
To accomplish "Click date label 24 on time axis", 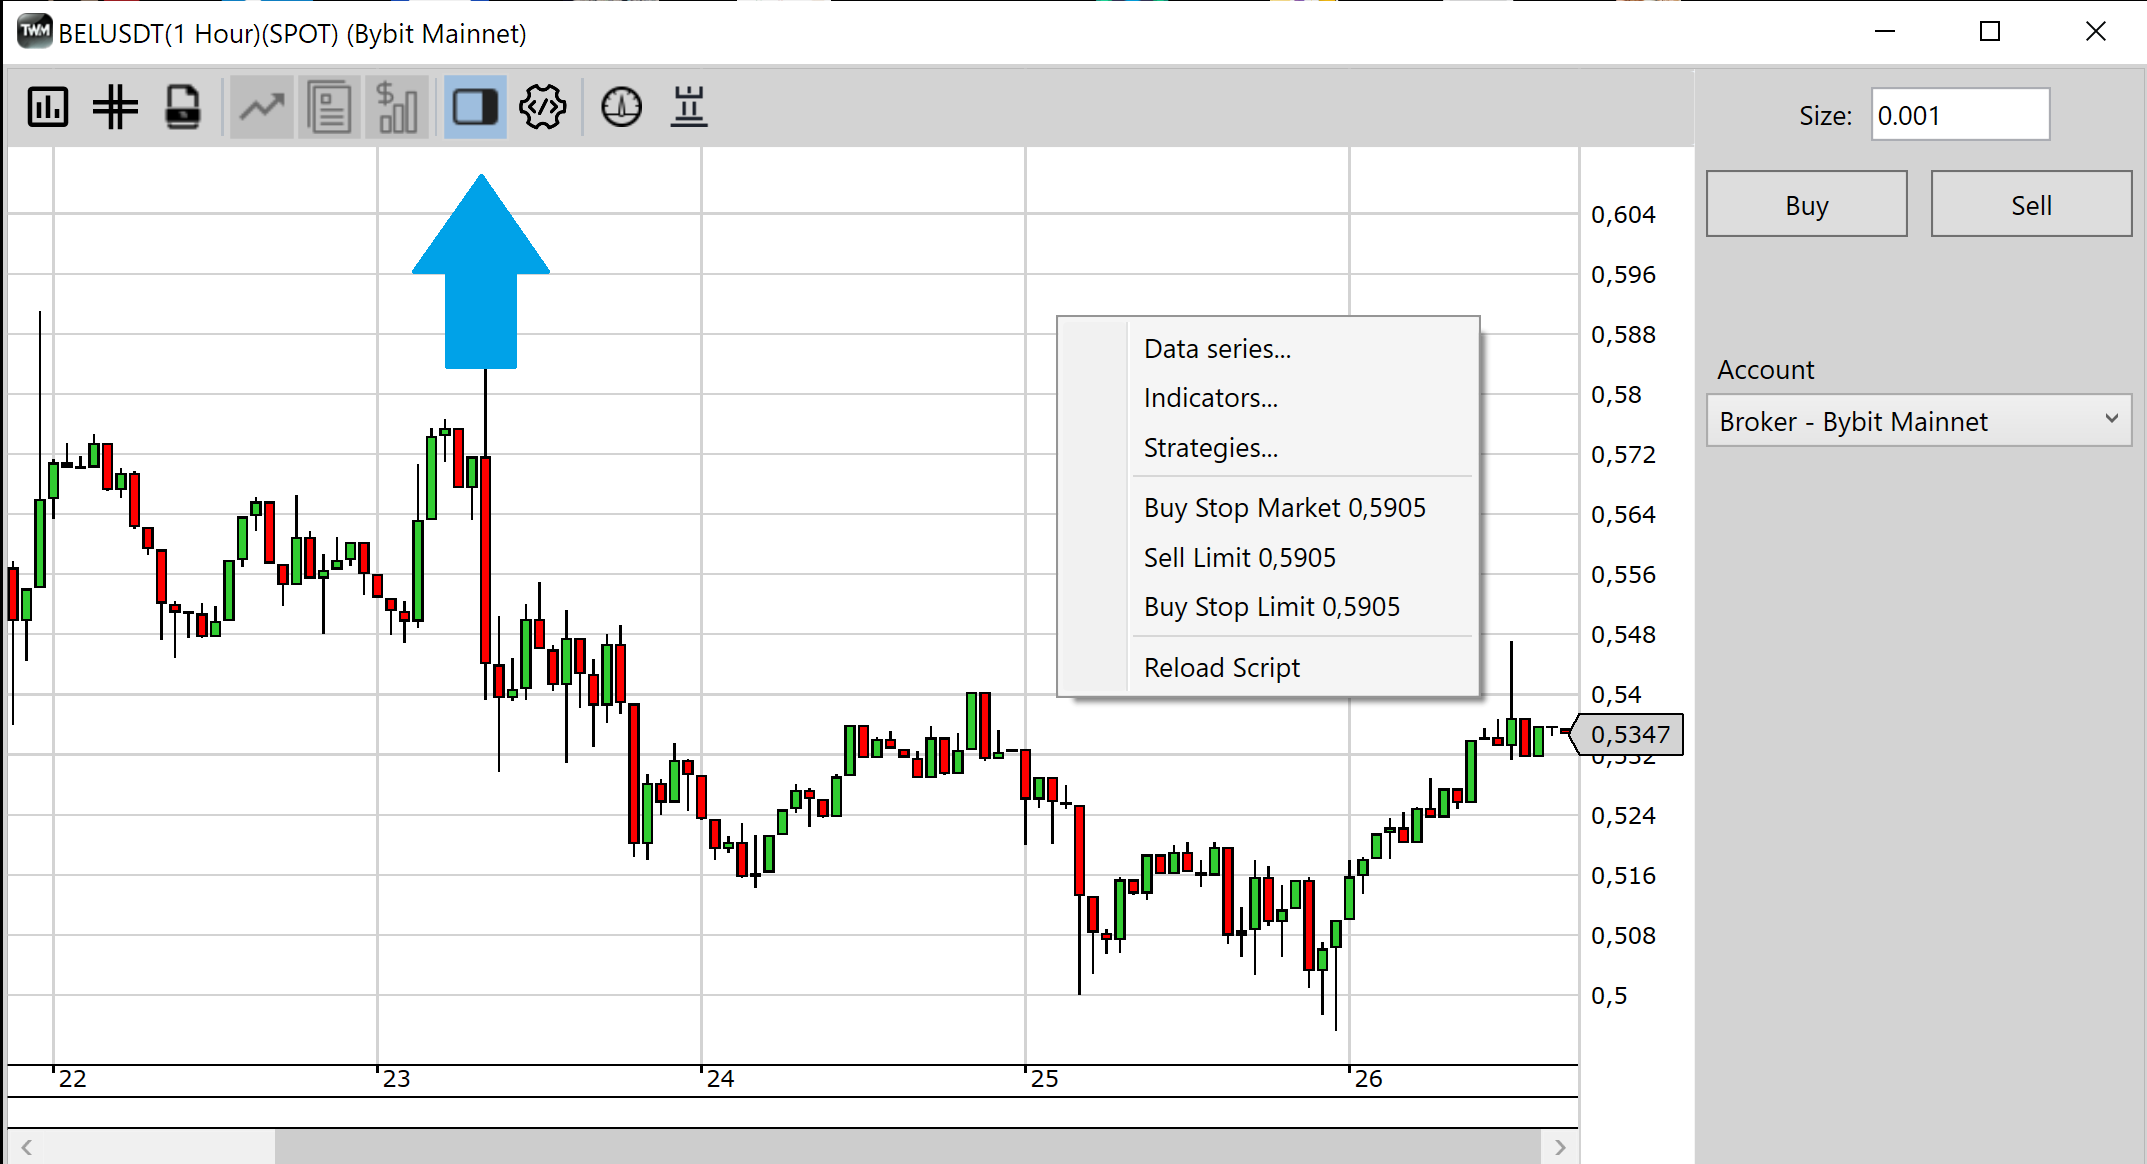I will point(721,1079).
